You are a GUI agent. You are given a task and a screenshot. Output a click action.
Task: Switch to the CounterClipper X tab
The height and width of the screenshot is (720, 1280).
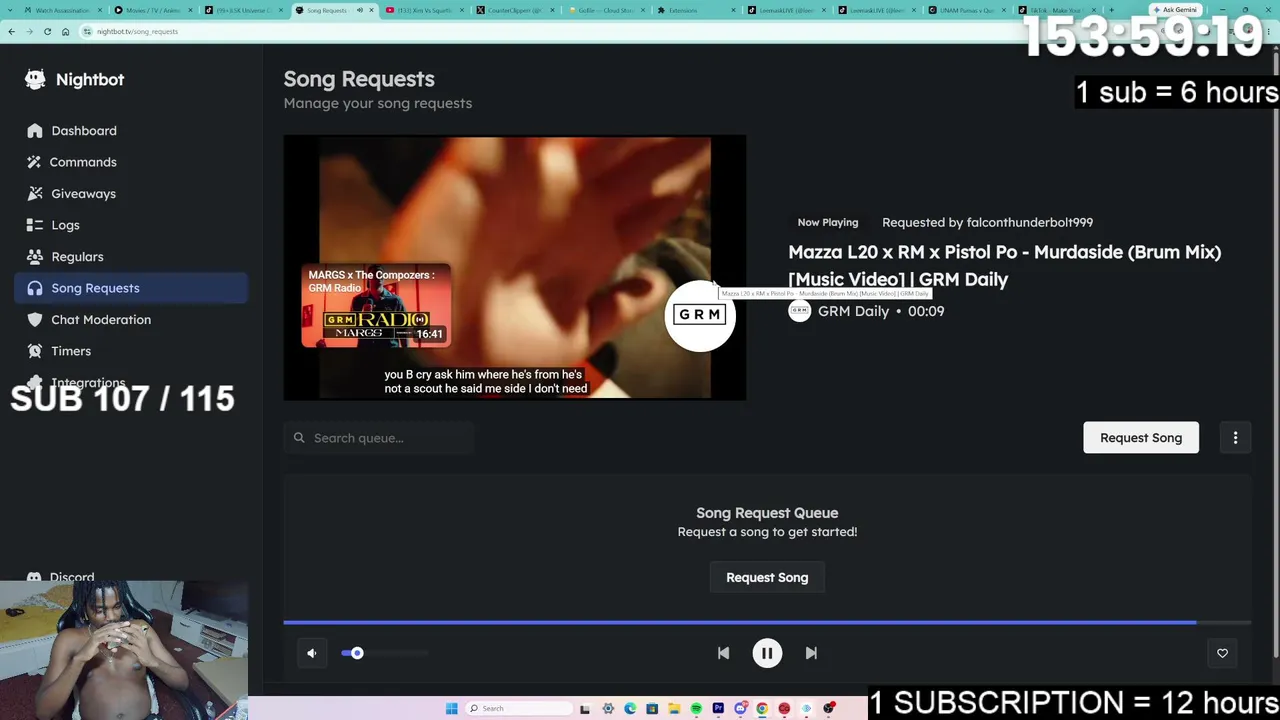coord(516,10)
